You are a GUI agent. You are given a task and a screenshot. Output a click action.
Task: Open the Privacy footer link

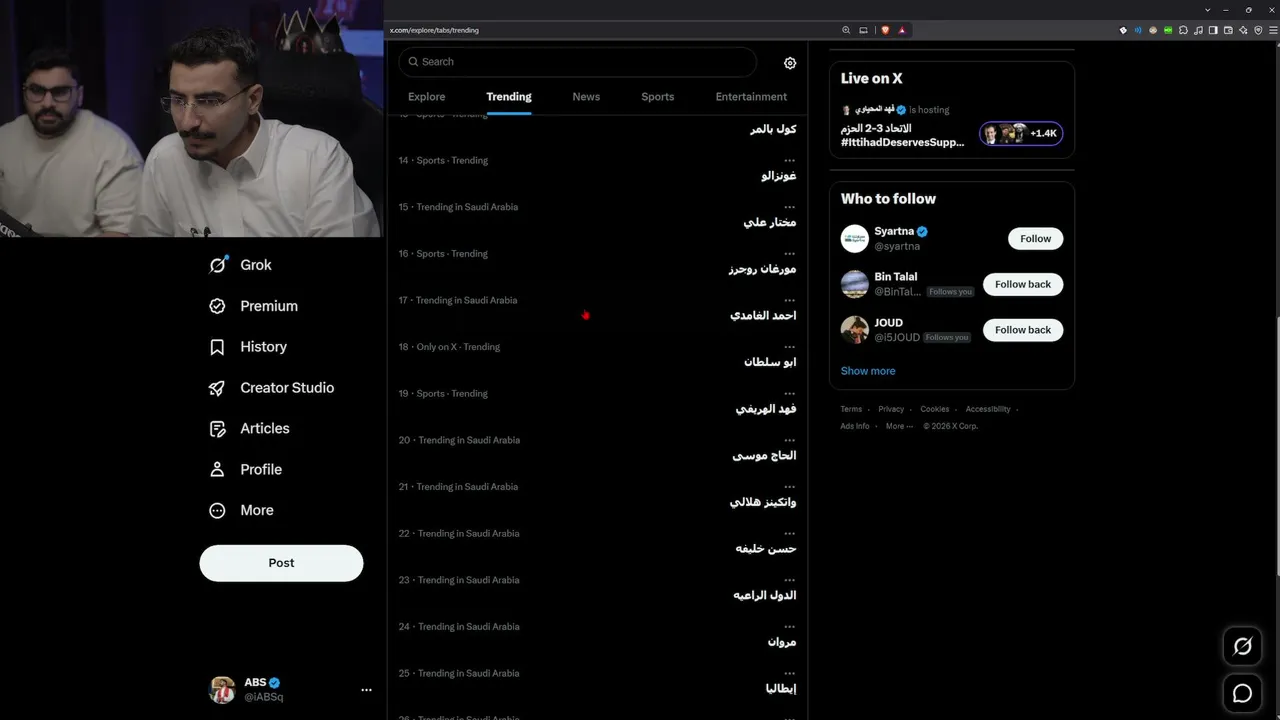click(x=891, y=409)
